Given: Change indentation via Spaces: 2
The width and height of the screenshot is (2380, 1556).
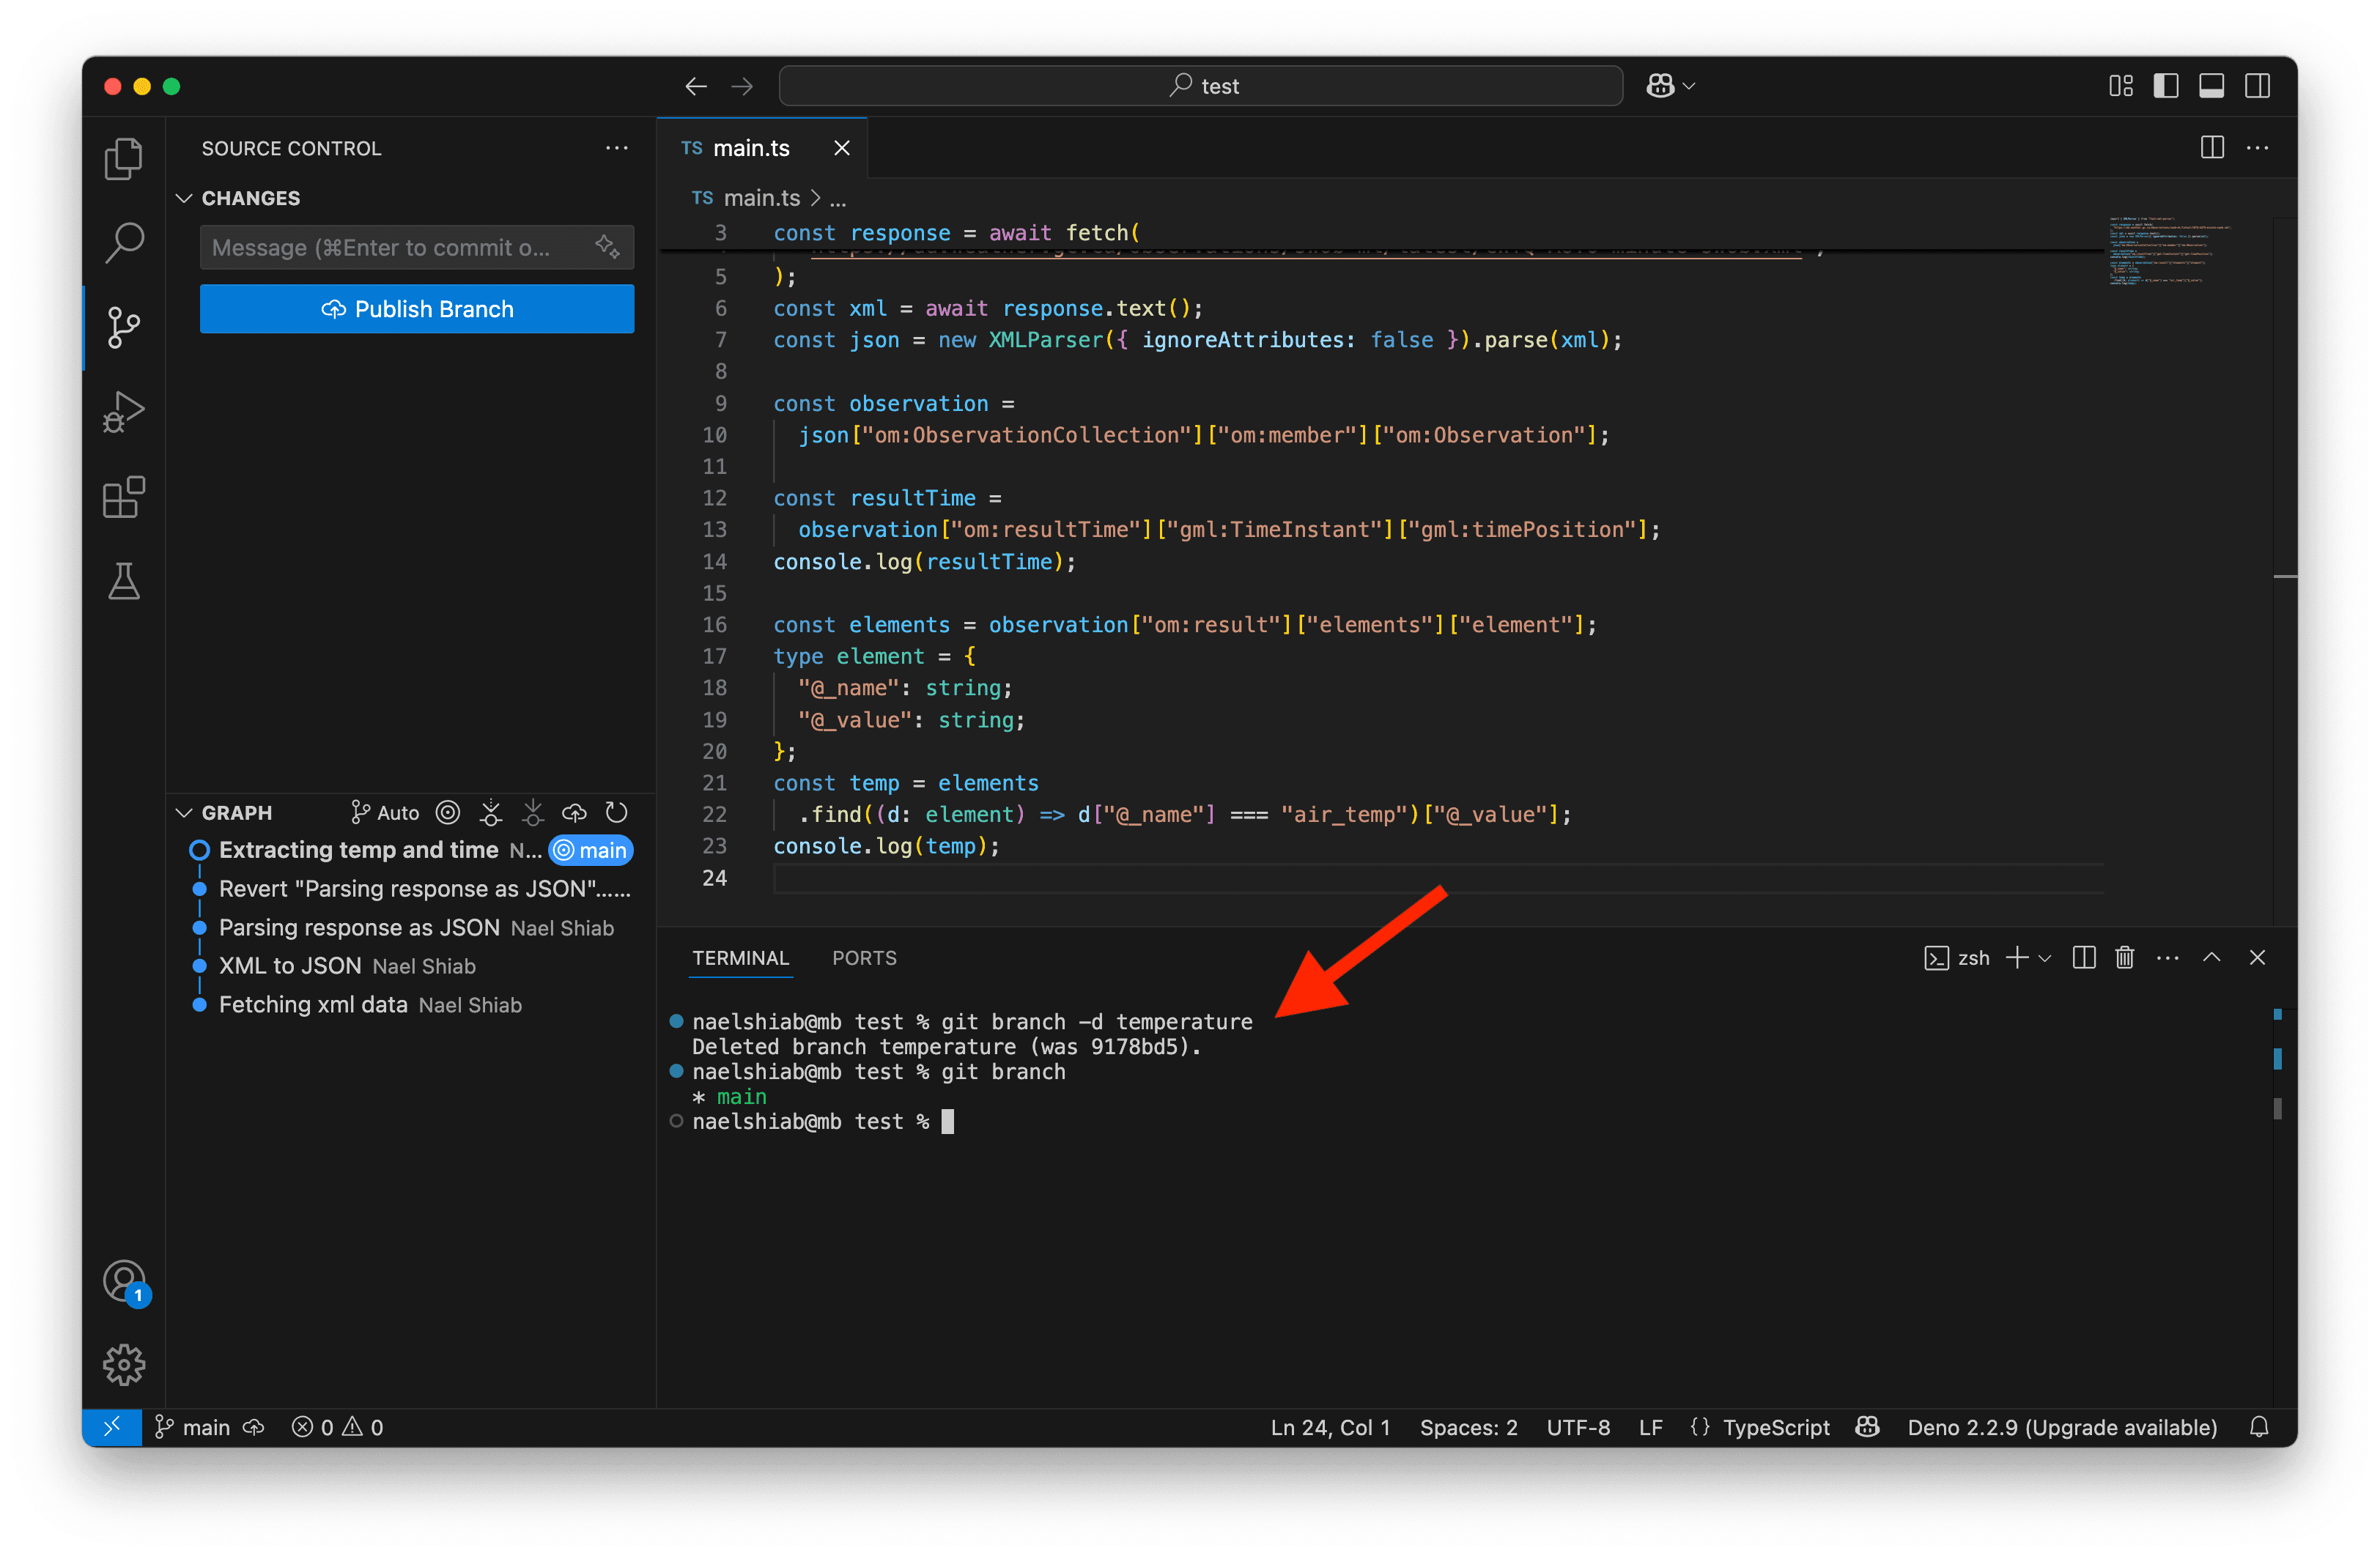Looking at the screenshot, I should tap(1468, 1427).
